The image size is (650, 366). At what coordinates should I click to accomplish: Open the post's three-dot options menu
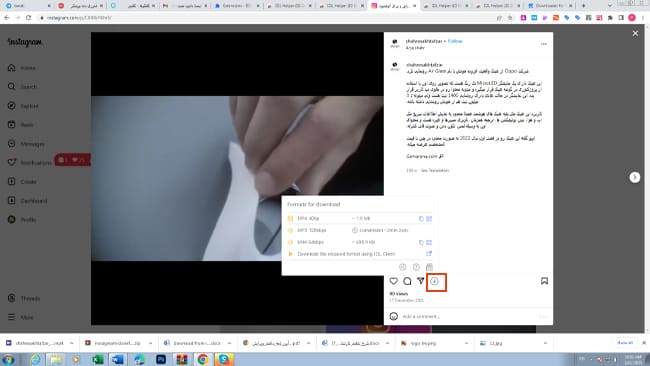click(x=543, y=44)
